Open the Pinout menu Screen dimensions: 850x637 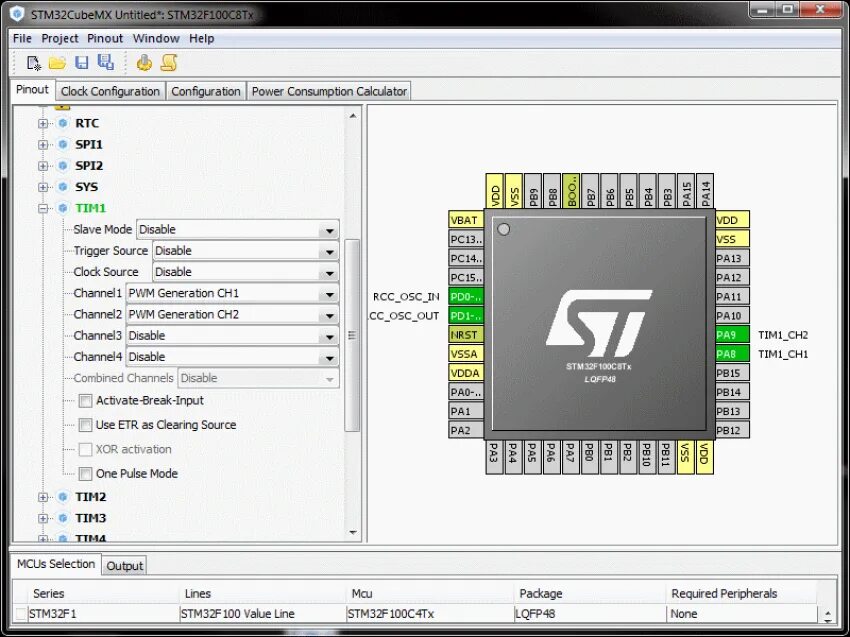[105, 38]
